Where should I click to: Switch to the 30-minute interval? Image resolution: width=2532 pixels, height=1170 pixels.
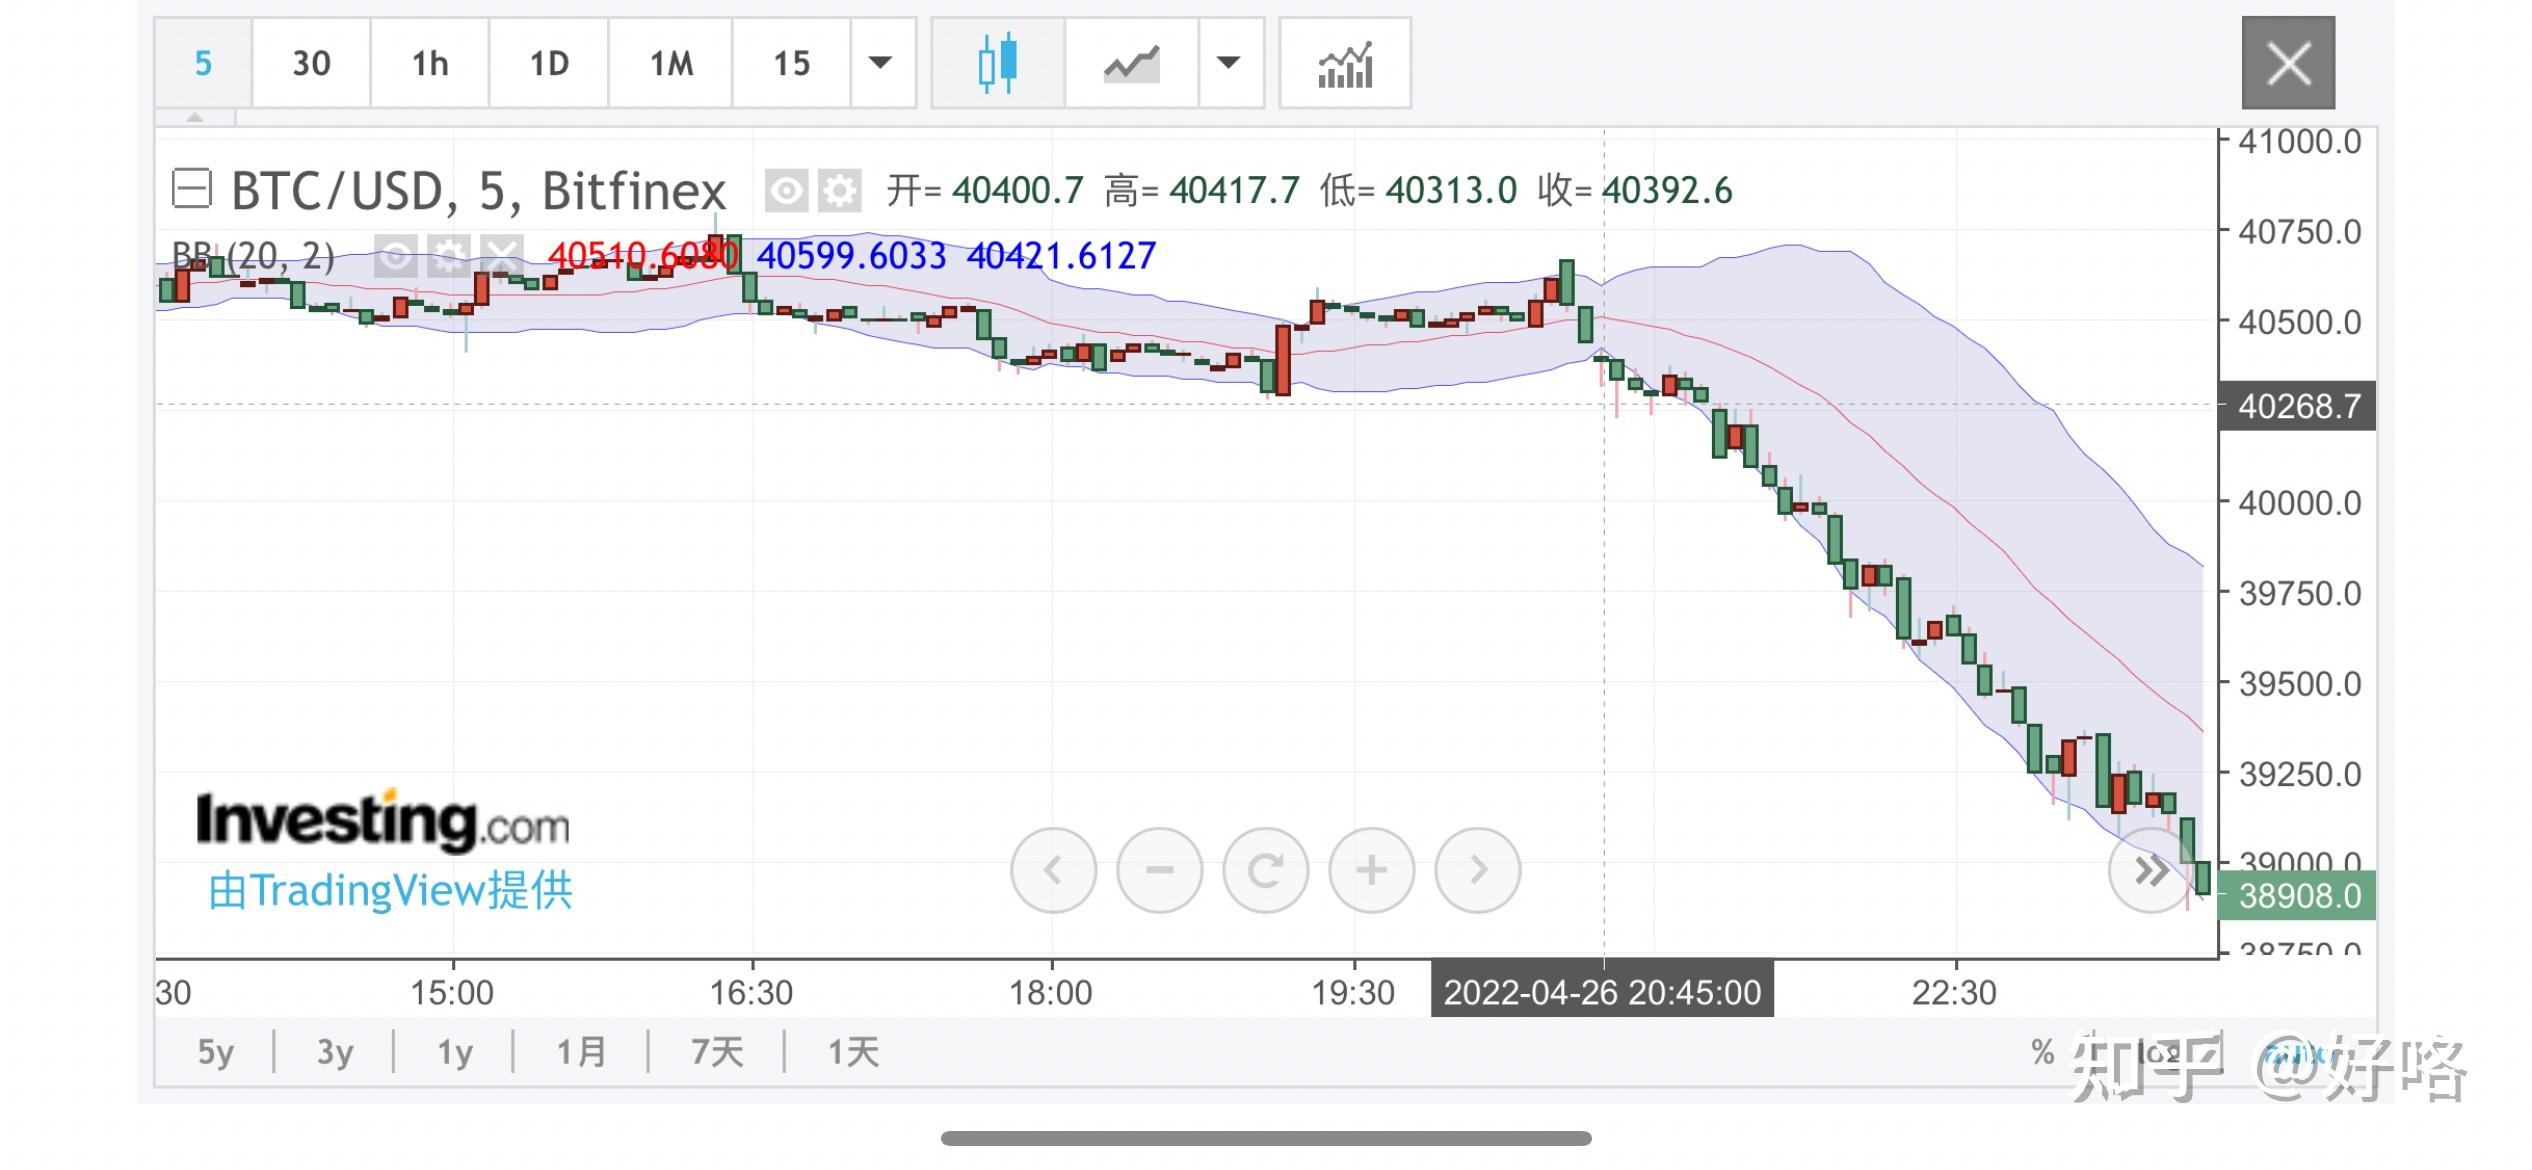click(311, 63)
